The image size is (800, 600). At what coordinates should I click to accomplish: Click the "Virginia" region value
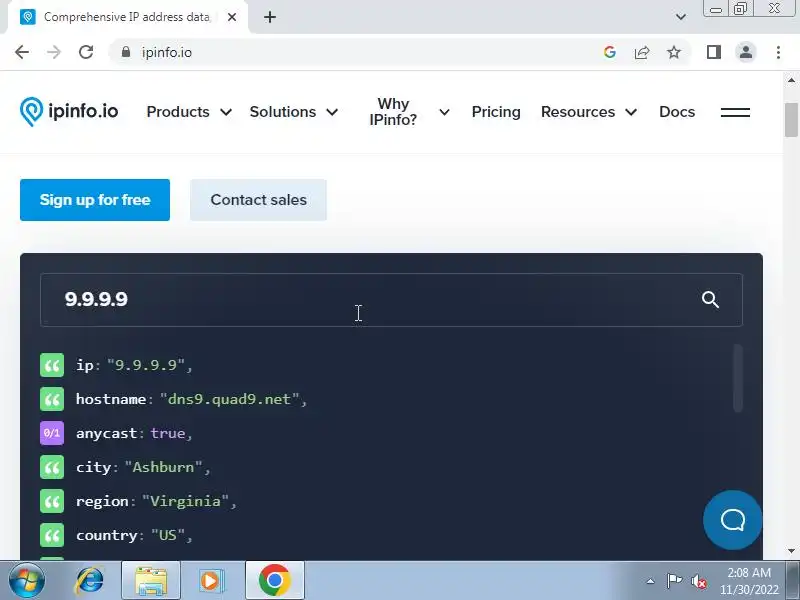pos(185,502)
